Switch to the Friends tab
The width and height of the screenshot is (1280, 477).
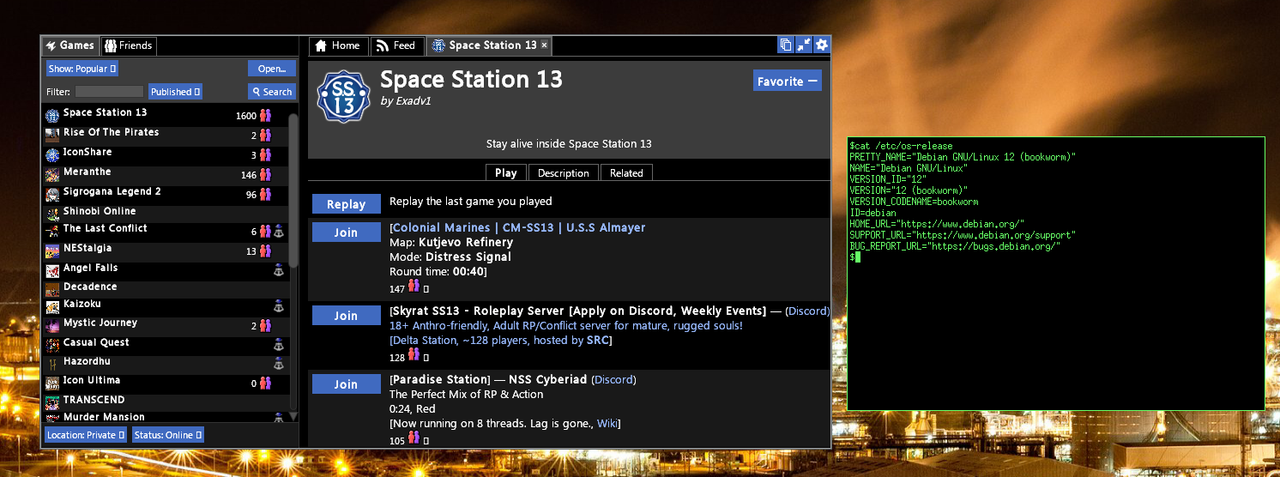tap(128, 45)
